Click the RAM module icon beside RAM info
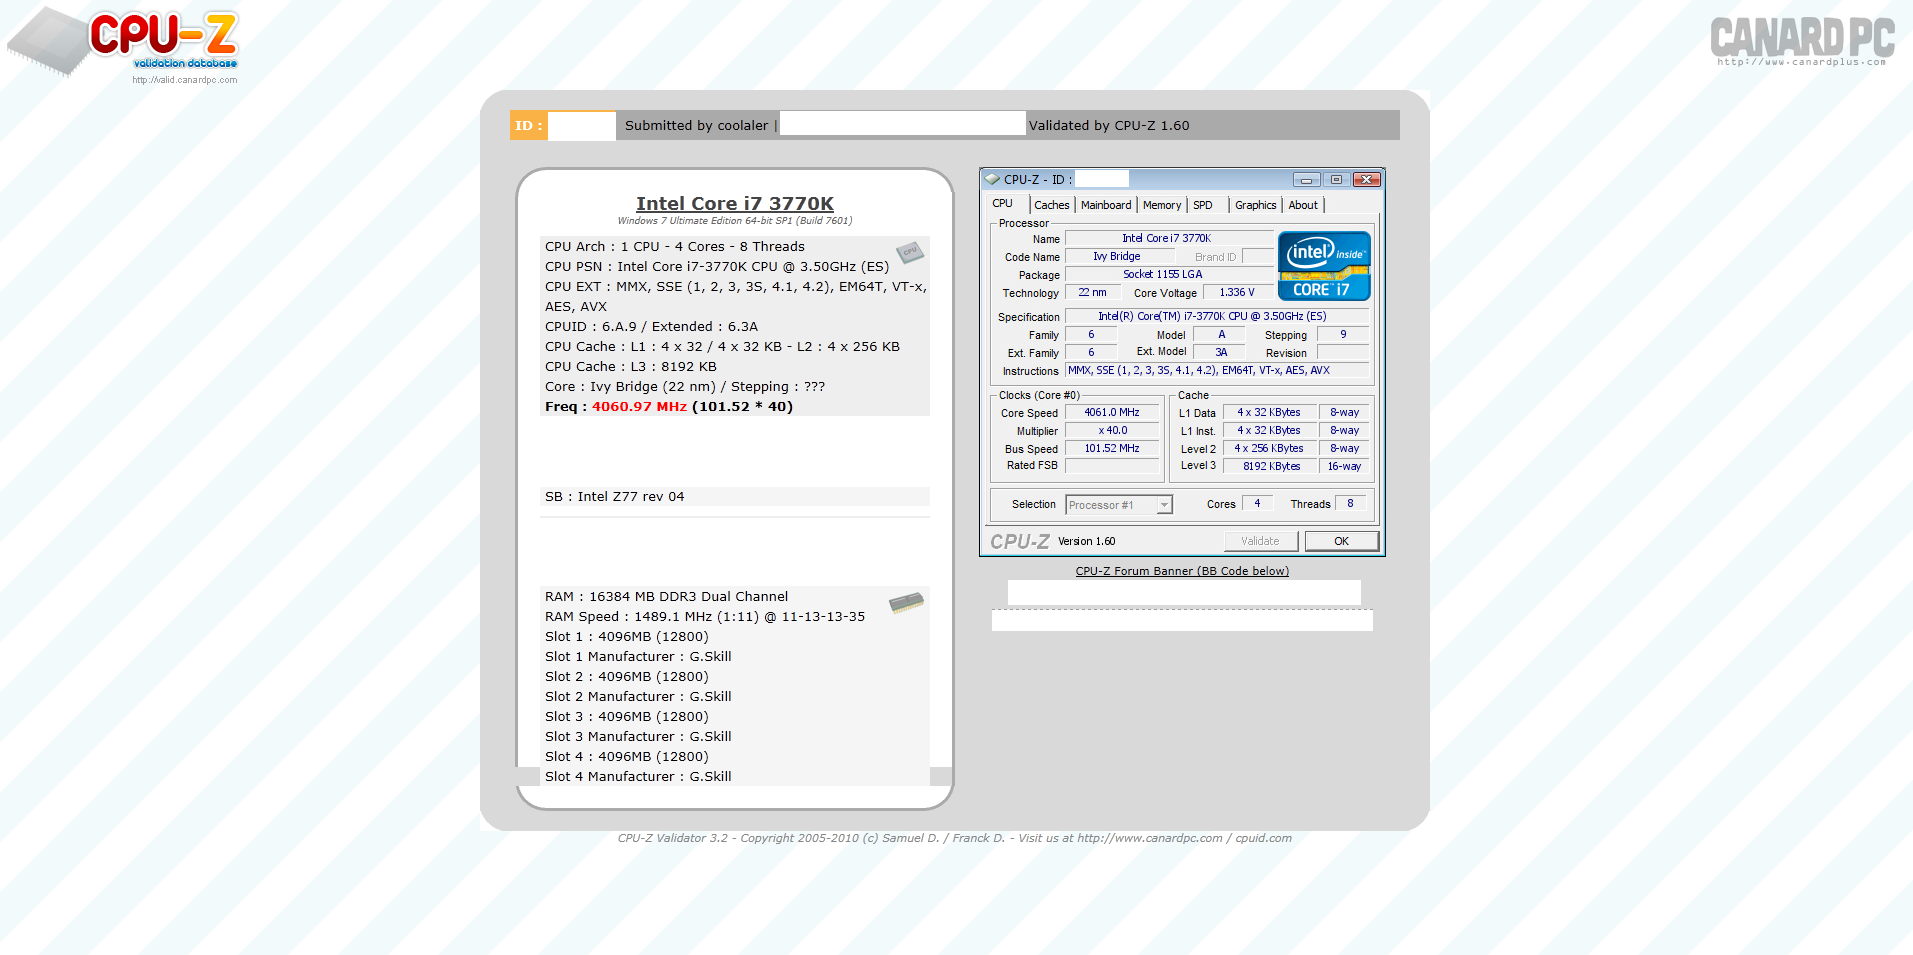This screenshot has width=1913, height=955. coord(906,602)
